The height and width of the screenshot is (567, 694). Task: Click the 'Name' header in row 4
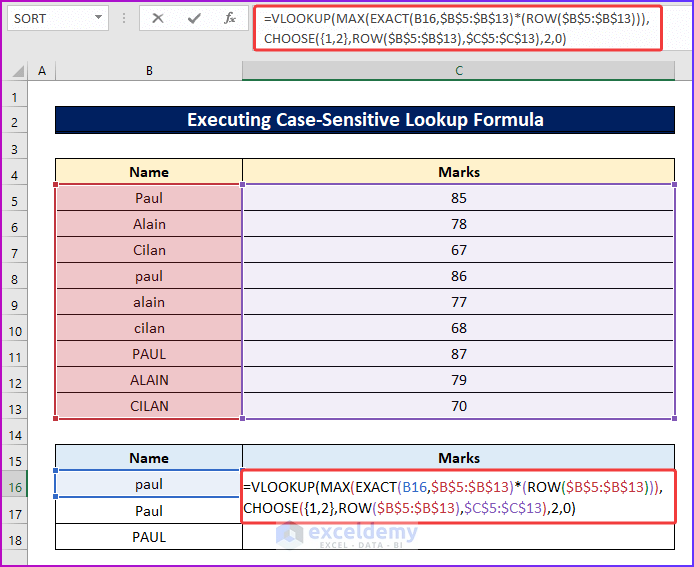click(x=149, y=172)
